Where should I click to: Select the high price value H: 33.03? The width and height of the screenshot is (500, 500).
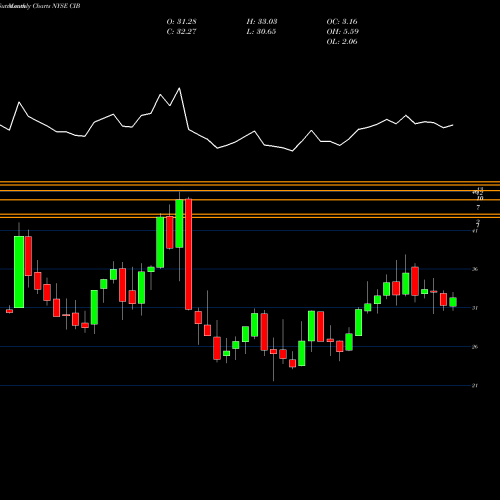pyautogui.click(x=262, y=22)
